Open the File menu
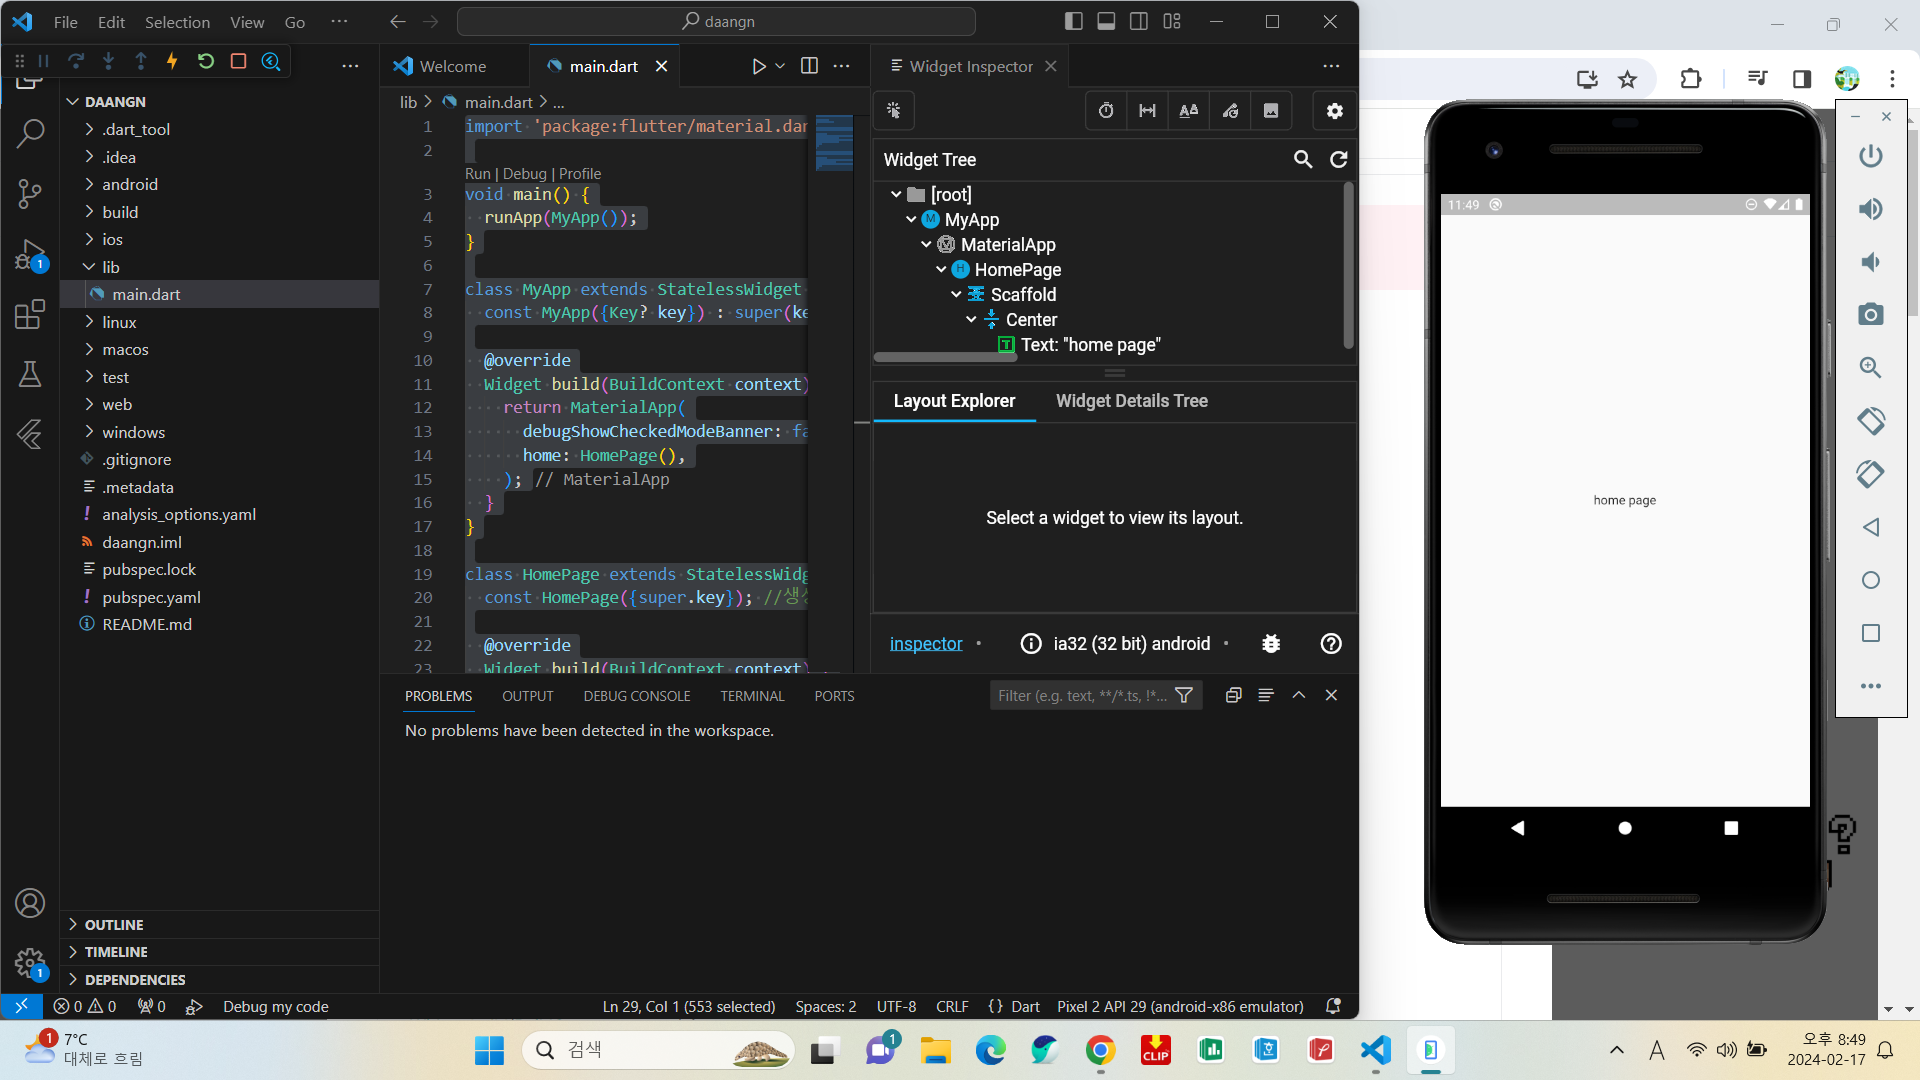The height and width of the screenshot is (1080, 1920). (x=65, y=22)
